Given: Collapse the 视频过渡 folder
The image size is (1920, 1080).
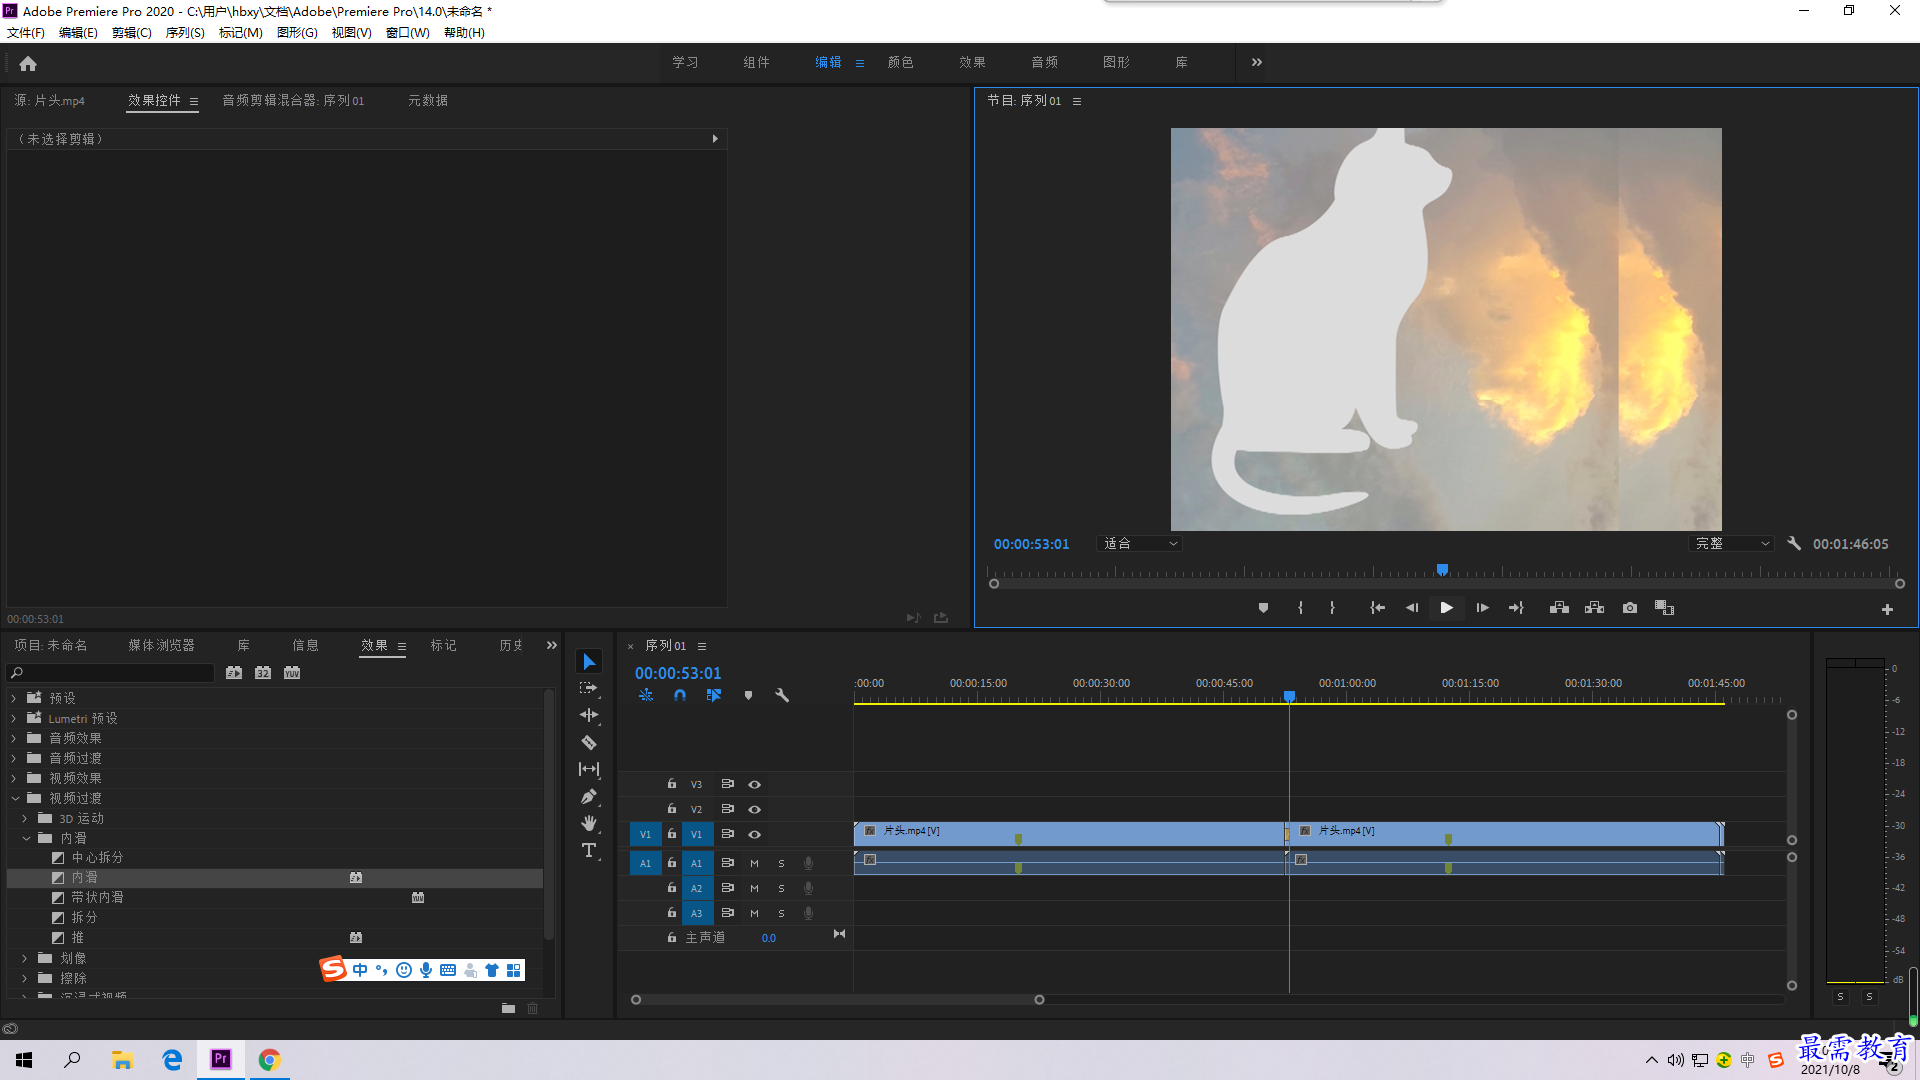Looking at the screenshot, I should (15, 798).
